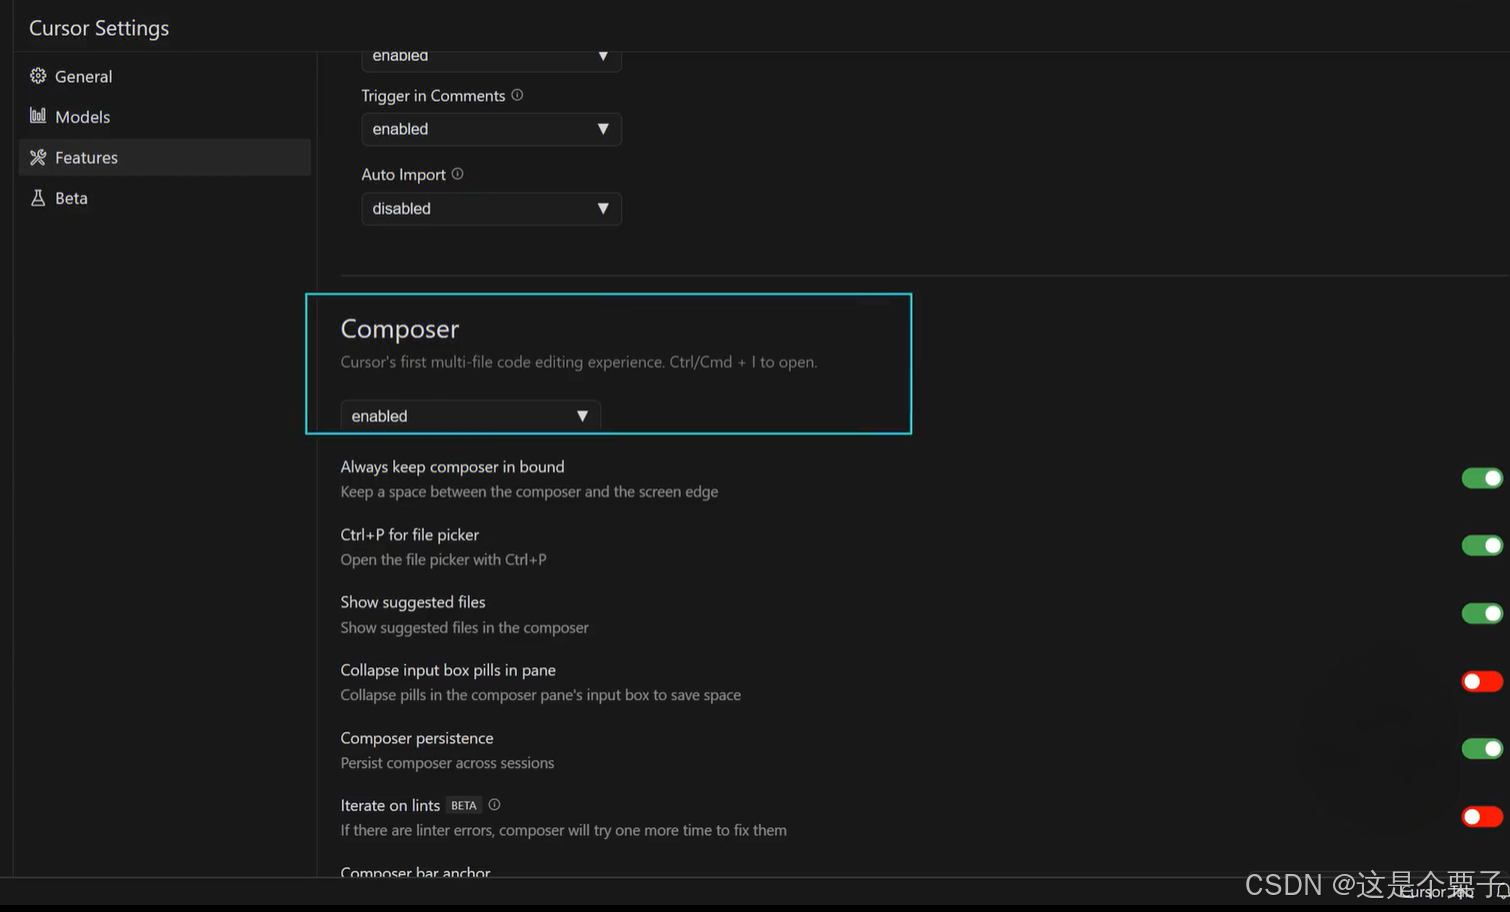Click the Beta flask icon

[x=38, y=198]
